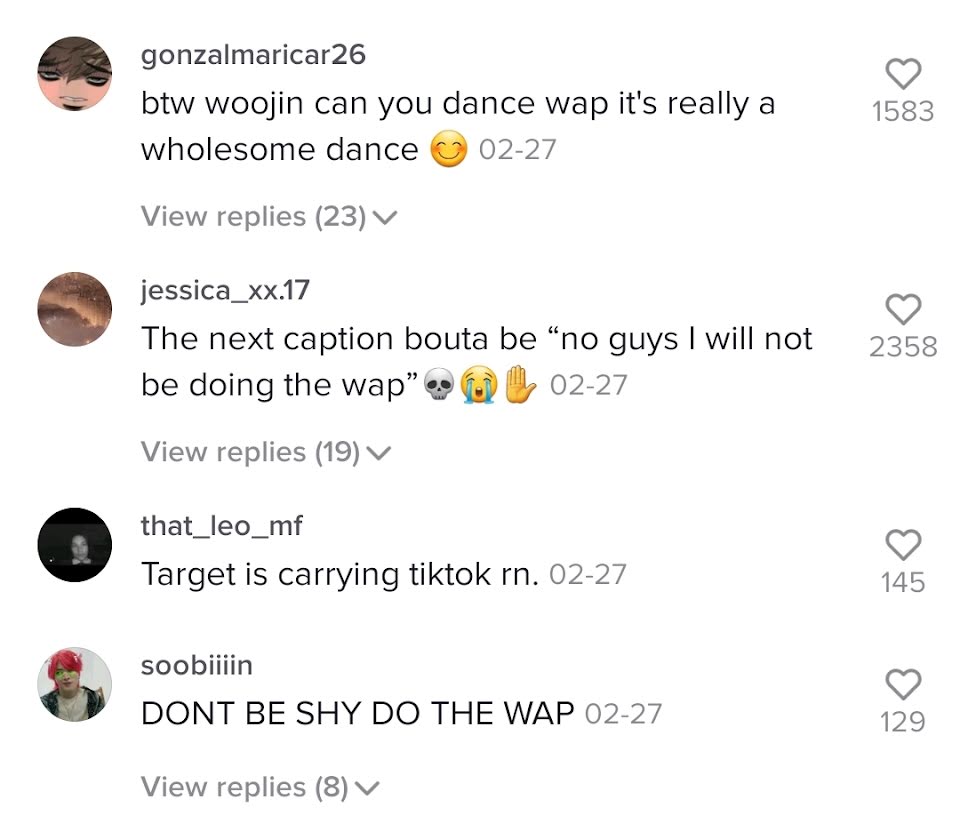Tap the heart on that_leo_mf's comment
Screen dimensions: 960x816
point(903,545)
